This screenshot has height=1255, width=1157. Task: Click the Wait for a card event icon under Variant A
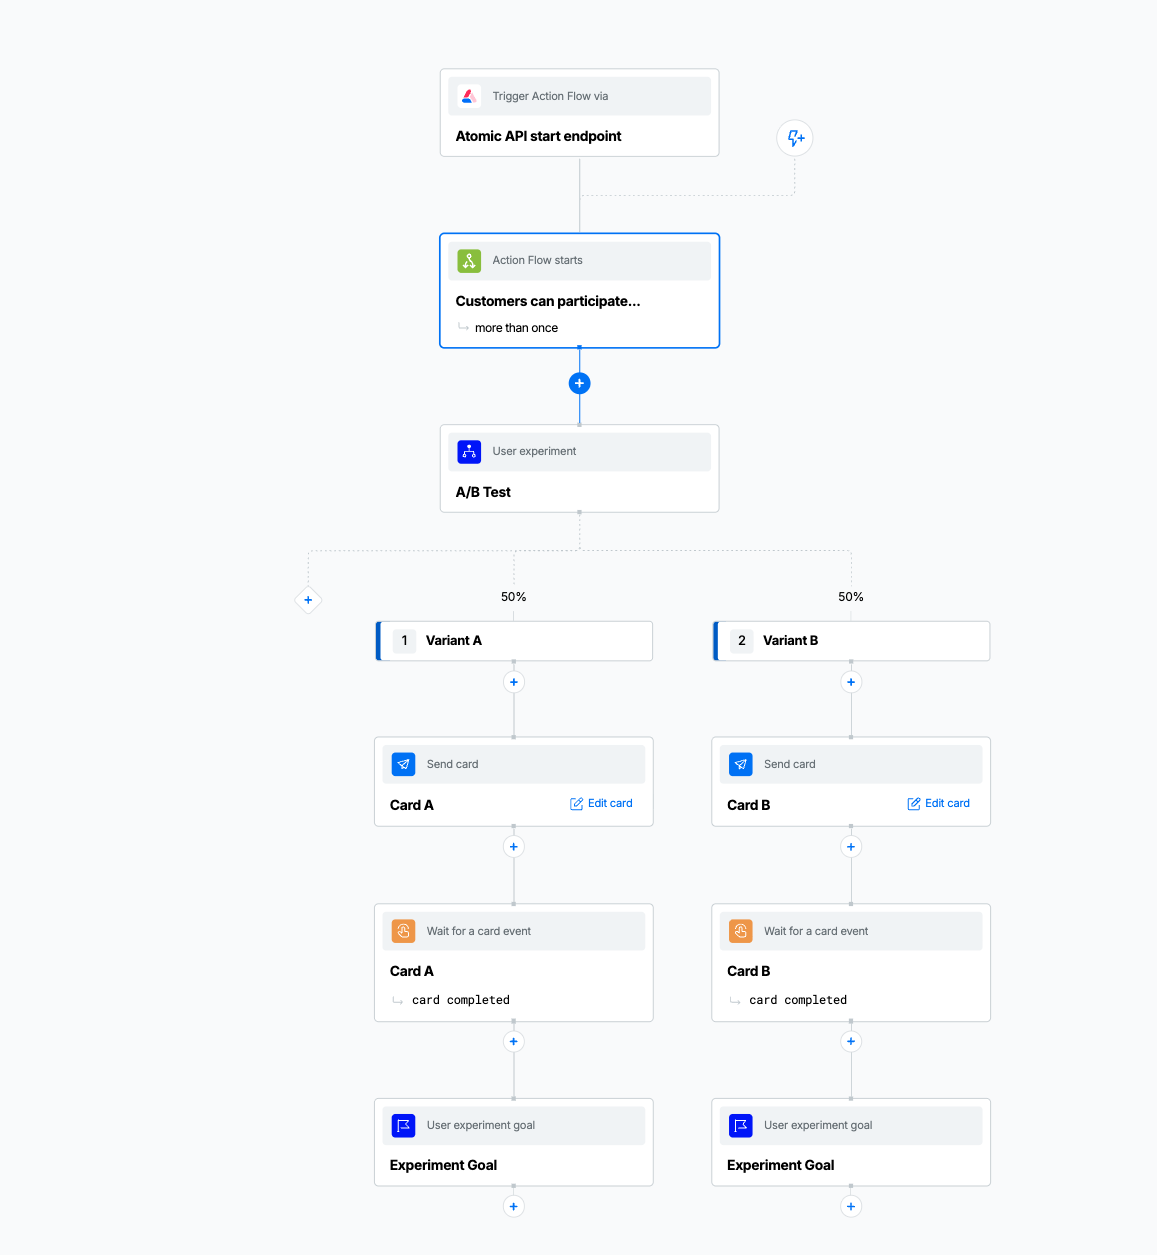[x=403, y=930]
